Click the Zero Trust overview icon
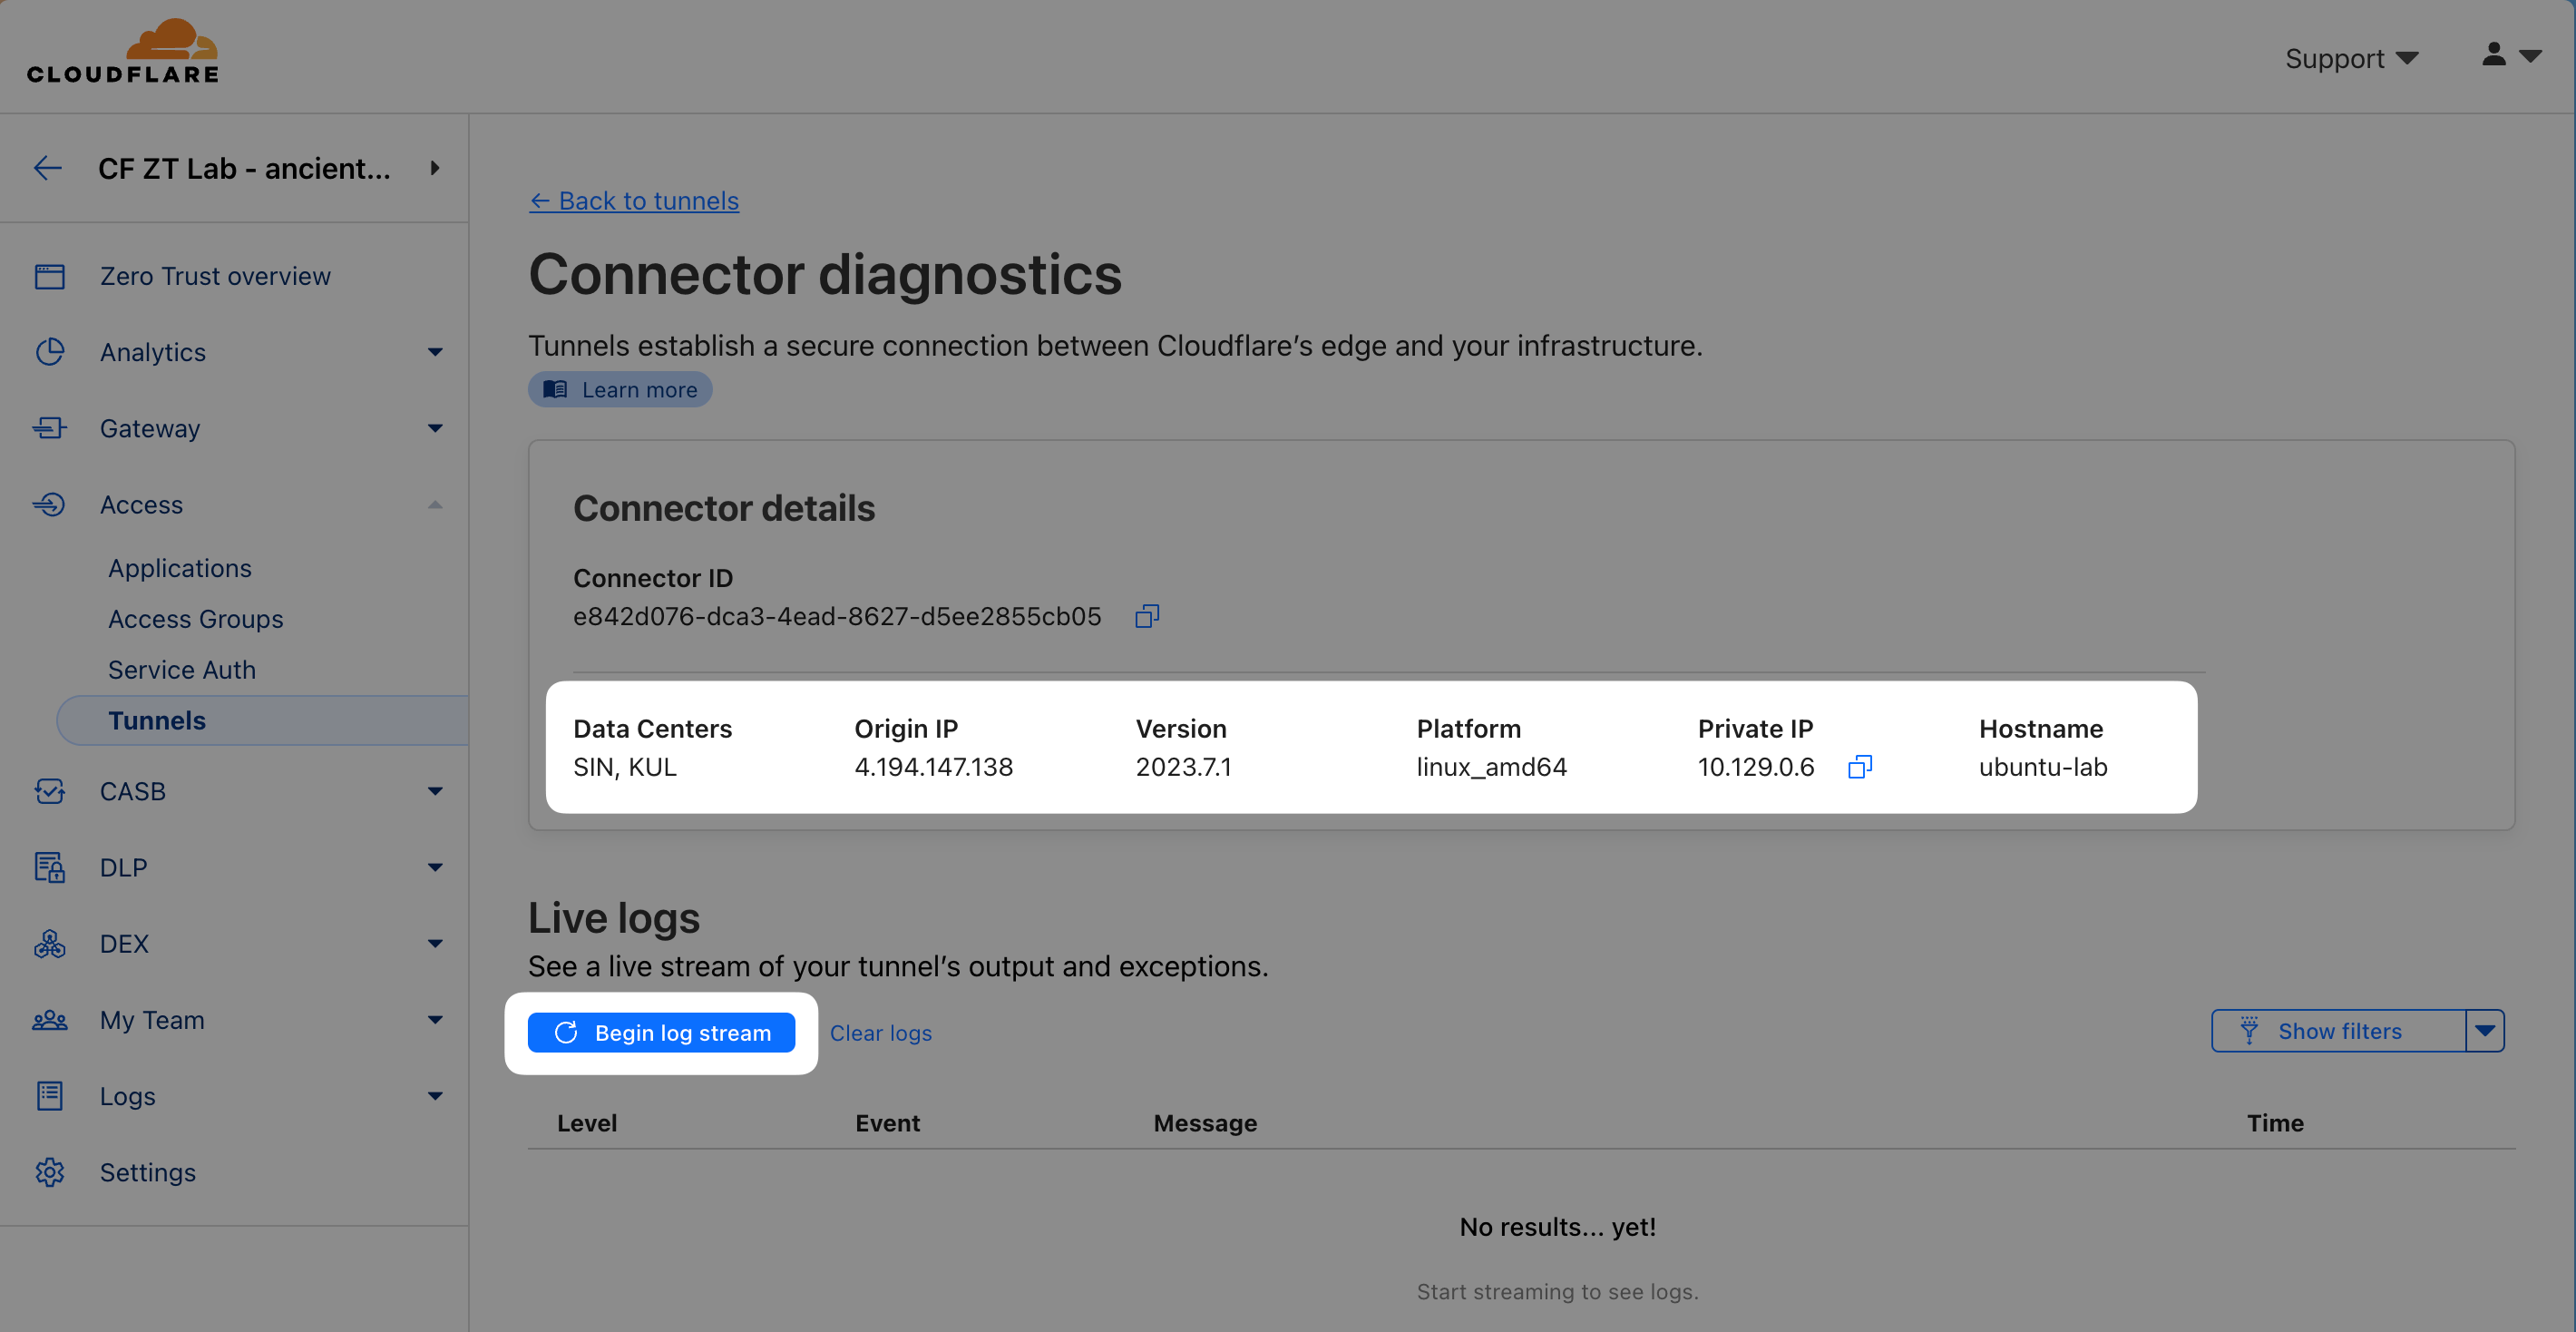This screenshot has height=1332, width=2576. (49, 273)
